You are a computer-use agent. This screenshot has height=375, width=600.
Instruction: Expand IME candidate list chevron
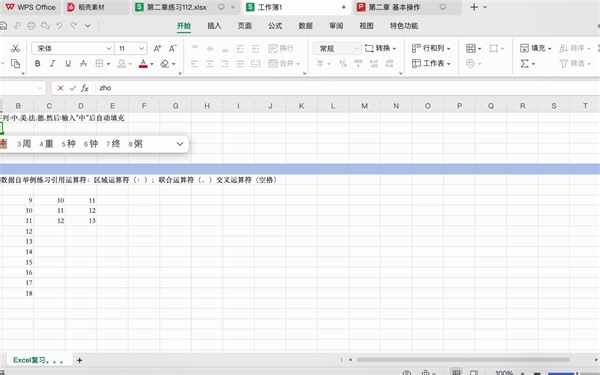pos(180,144)
